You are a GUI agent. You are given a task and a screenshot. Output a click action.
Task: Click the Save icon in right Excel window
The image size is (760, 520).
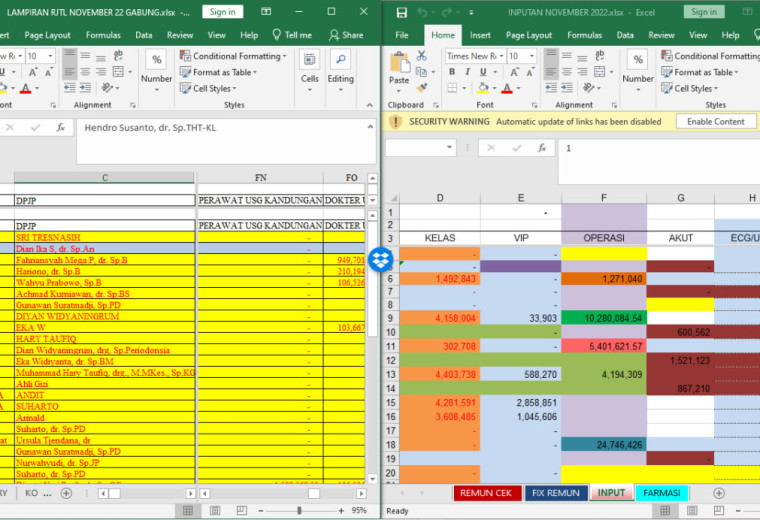pos(401,13)
